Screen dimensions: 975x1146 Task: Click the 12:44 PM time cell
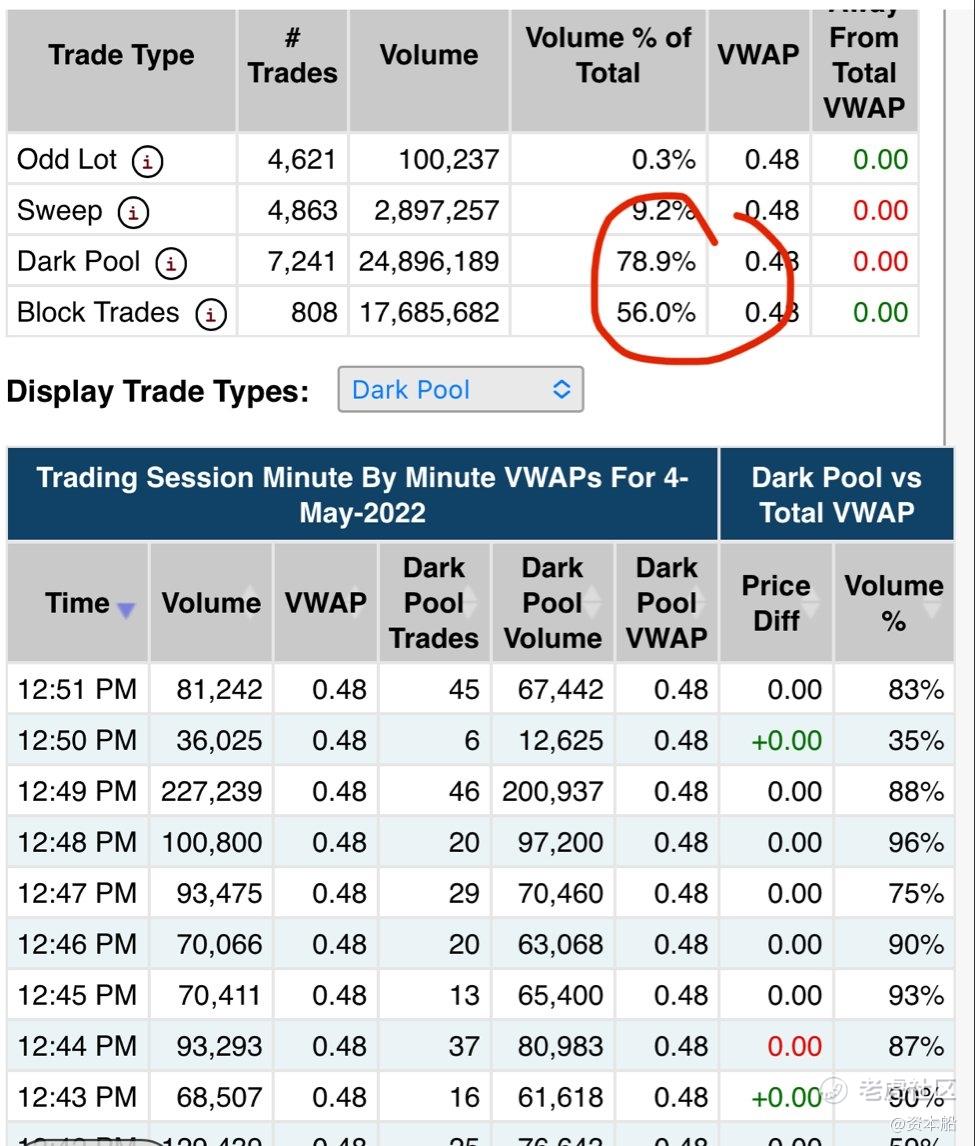coord(77,1046)
